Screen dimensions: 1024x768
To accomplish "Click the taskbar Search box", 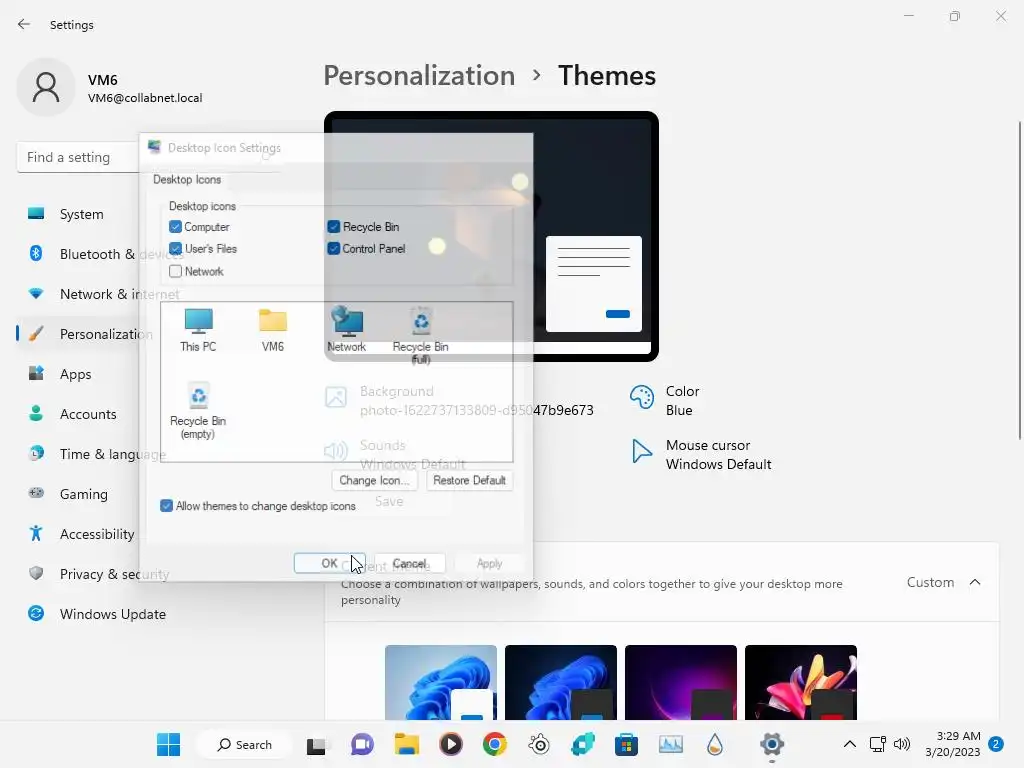I will coord(244,744).
